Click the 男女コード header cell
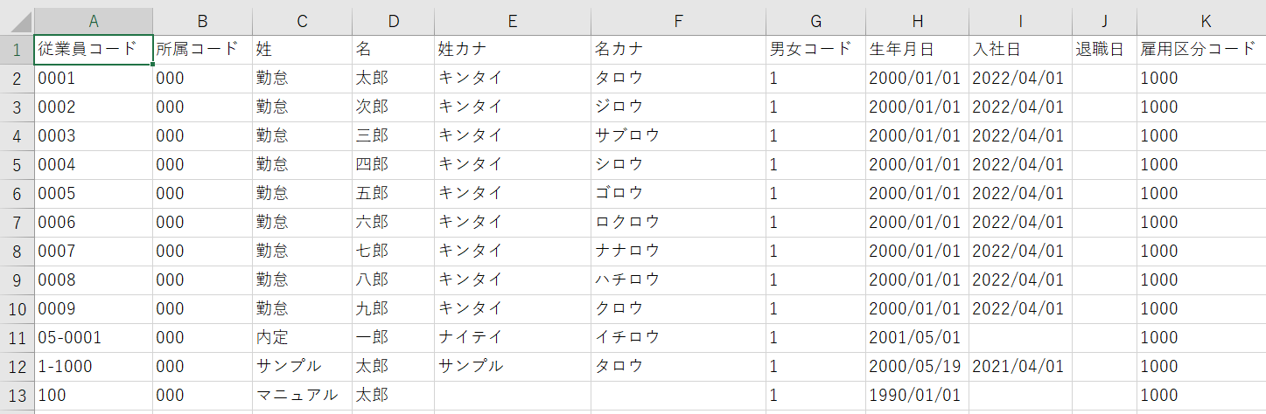Viewport: 1266px width, 414px height. [x=815, y=50]
